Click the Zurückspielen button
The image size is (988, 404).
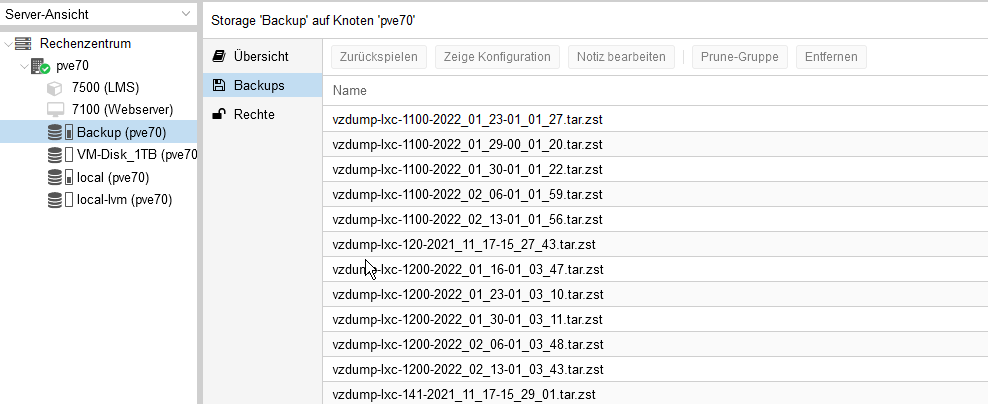click(379, 57)
